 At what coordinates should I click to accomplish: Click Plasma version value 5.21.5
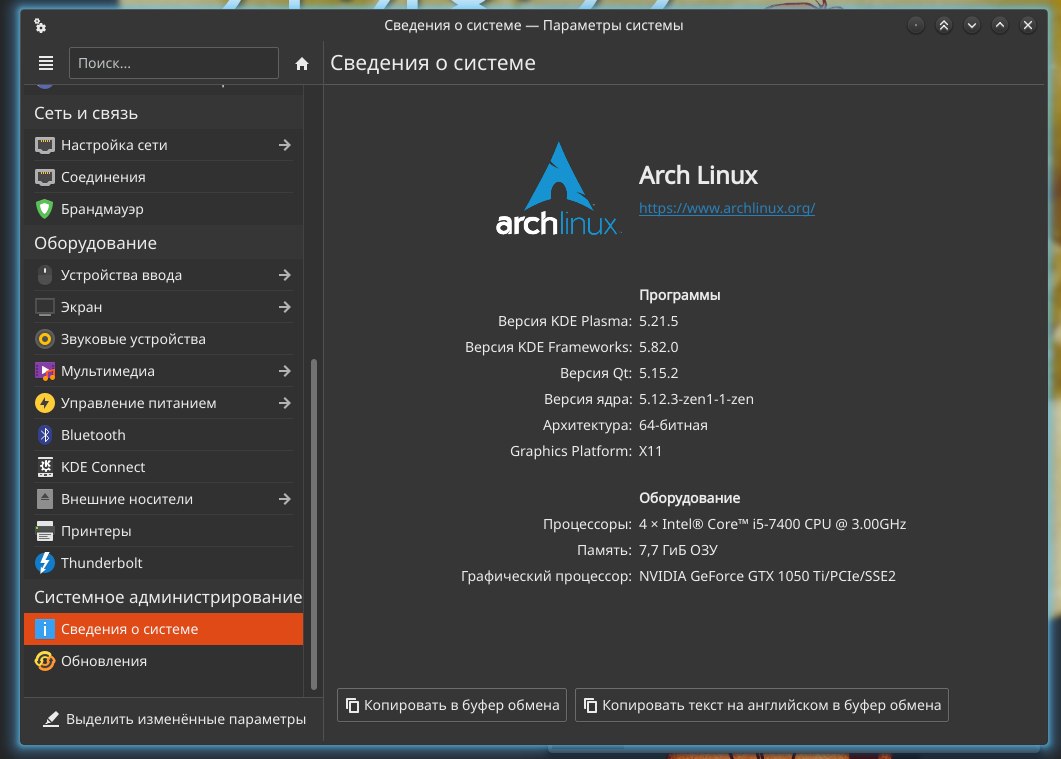click(x=658, y=321)
